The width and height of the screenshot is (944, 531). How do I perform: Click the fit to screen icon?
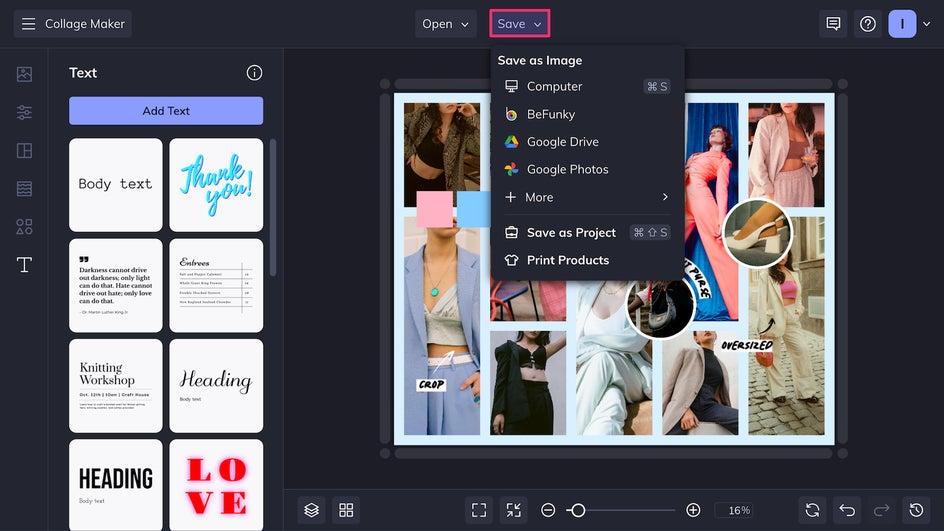[479, 511]
